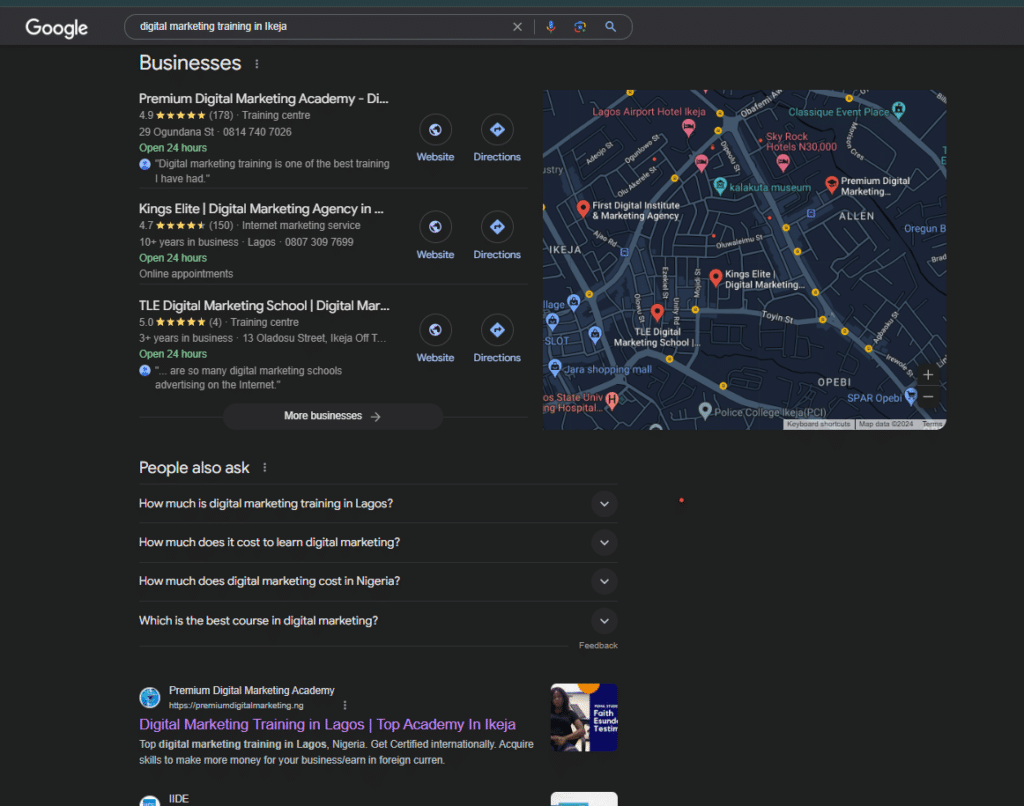Click the '(150)' review count for Kings Elite
Viewport: 1024px width, 806px height.
click(221, 225)
